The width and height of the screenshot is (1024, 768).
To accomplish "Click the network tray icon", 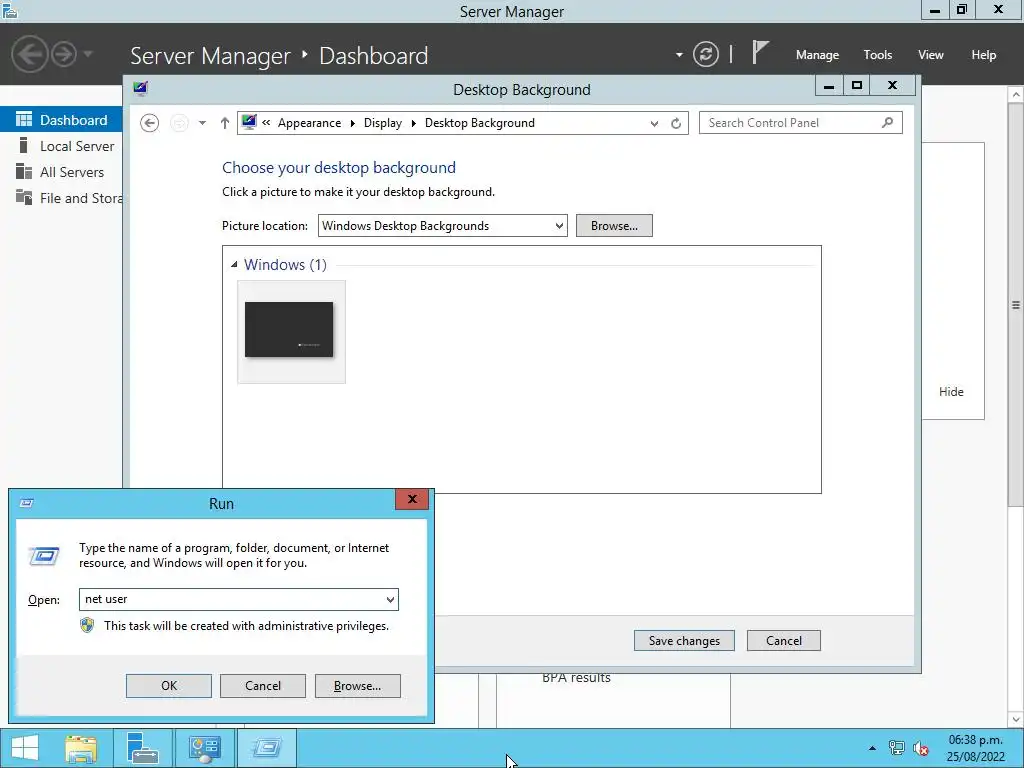I will (x=897, y=748).
